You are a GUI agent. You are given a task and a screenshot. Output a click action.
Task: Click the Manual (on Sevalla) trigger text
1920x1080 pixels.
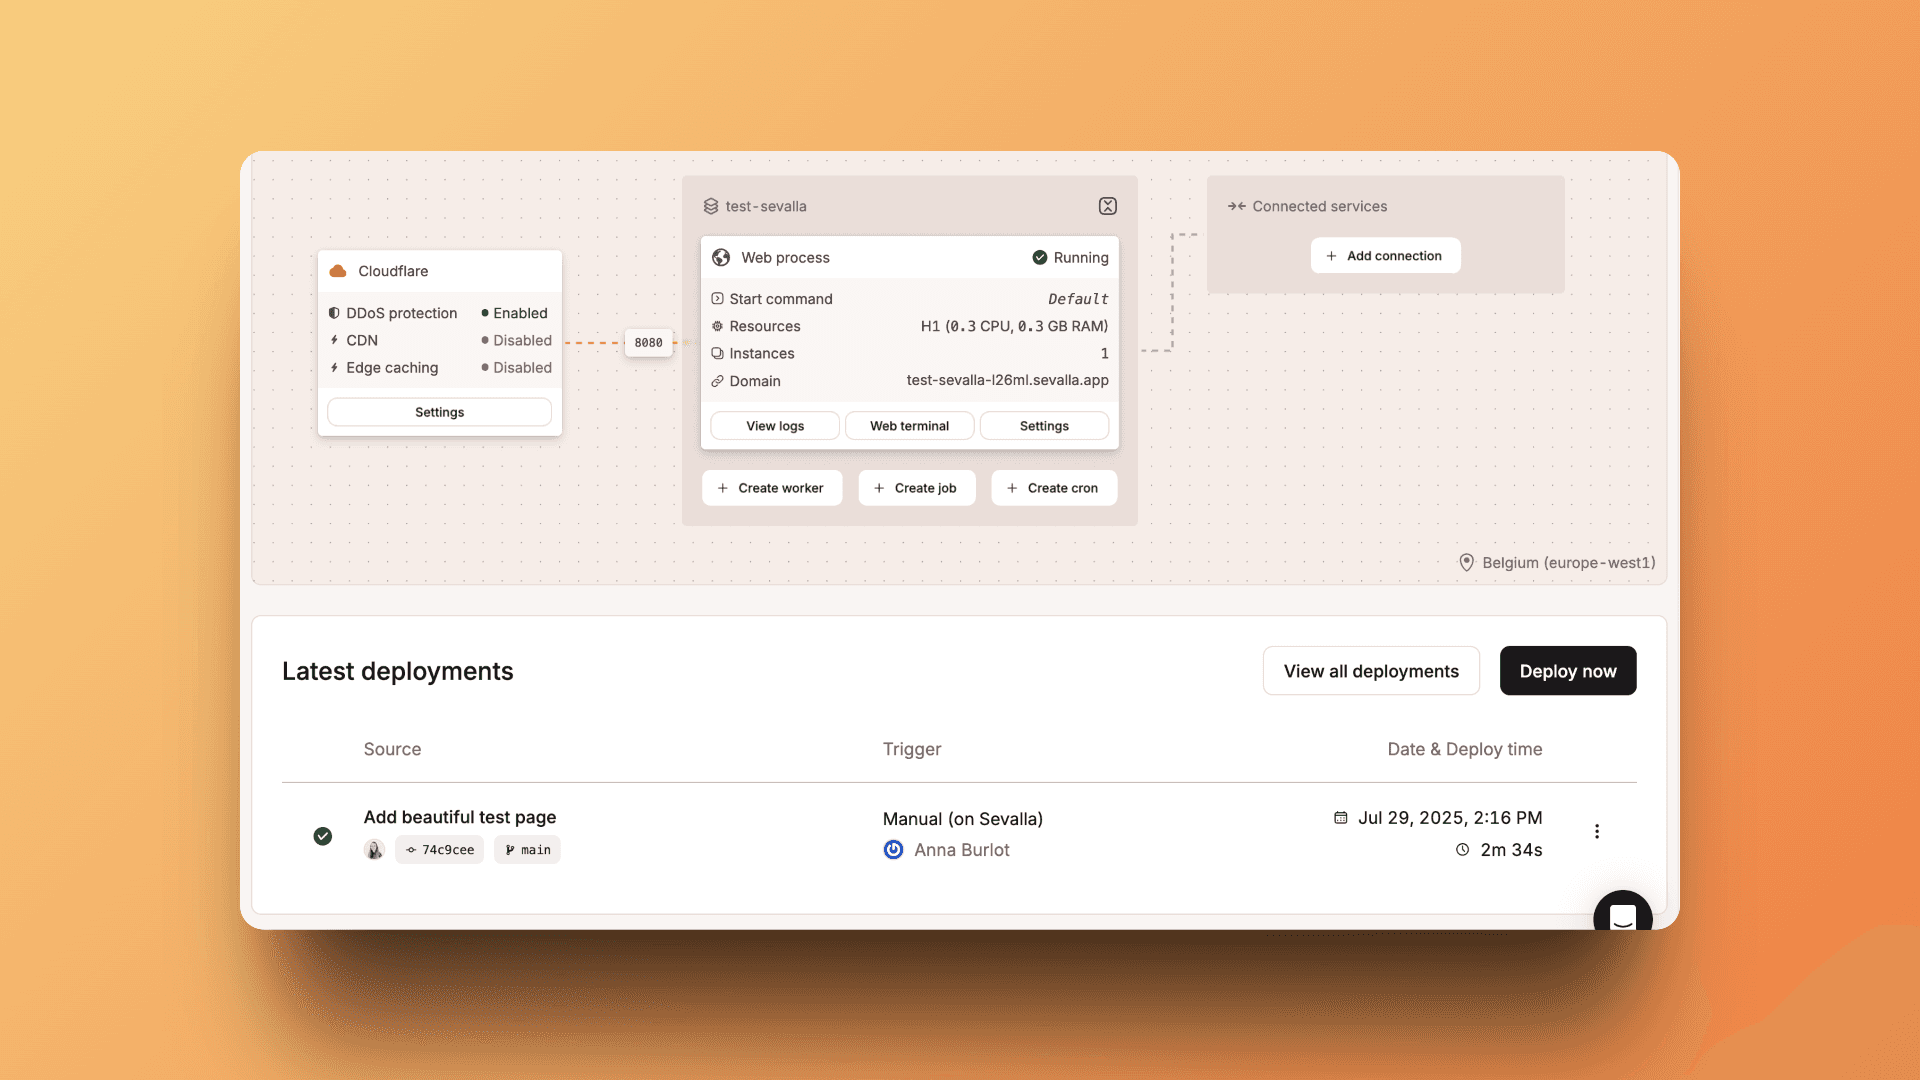click(963, 819)
